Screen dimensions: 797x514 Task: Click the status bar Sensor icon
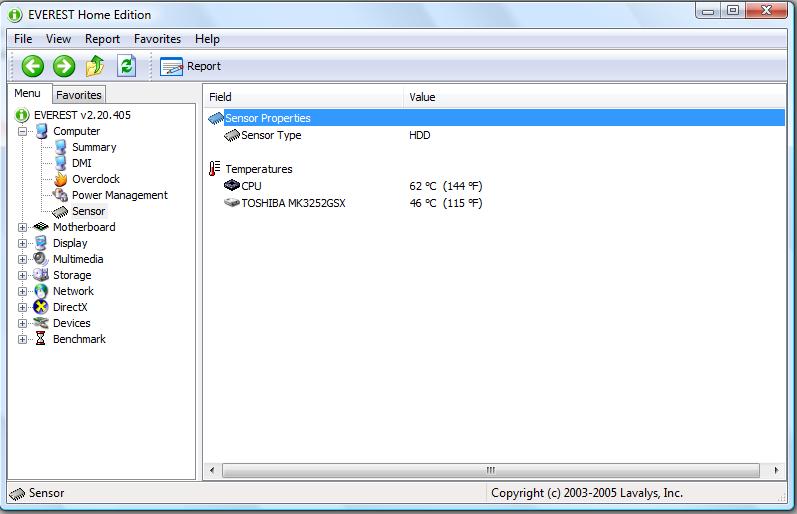[x=17, y=494]
